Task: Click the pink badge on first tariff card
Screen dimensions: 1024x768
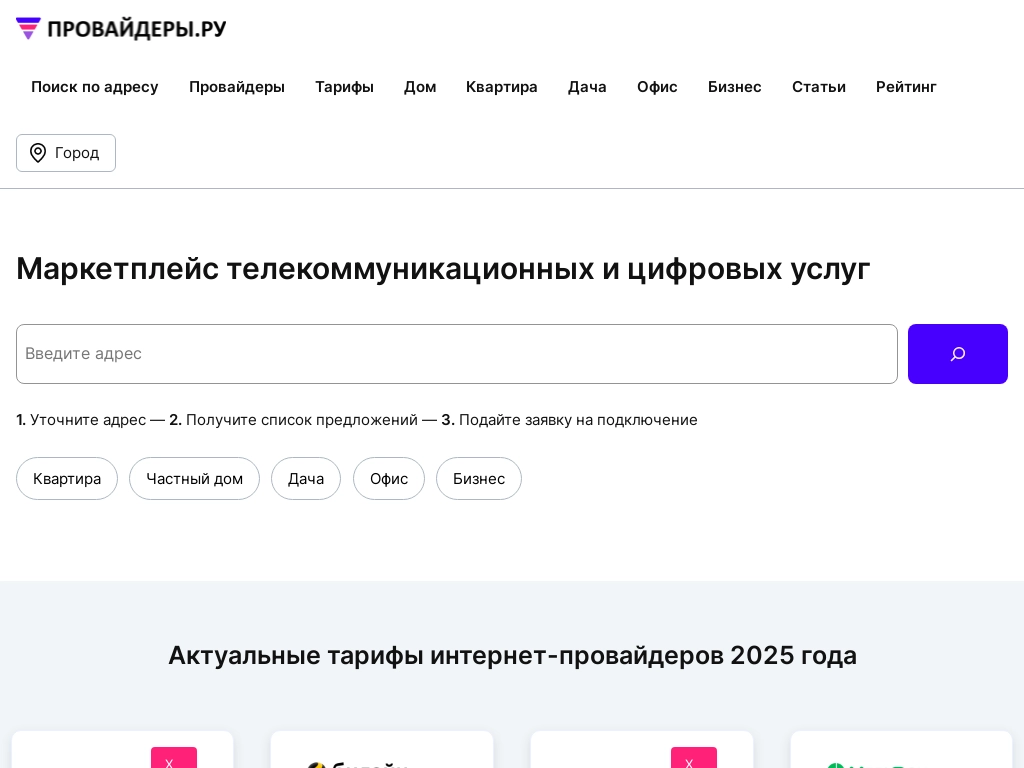Action: click(x=174, y=758)
